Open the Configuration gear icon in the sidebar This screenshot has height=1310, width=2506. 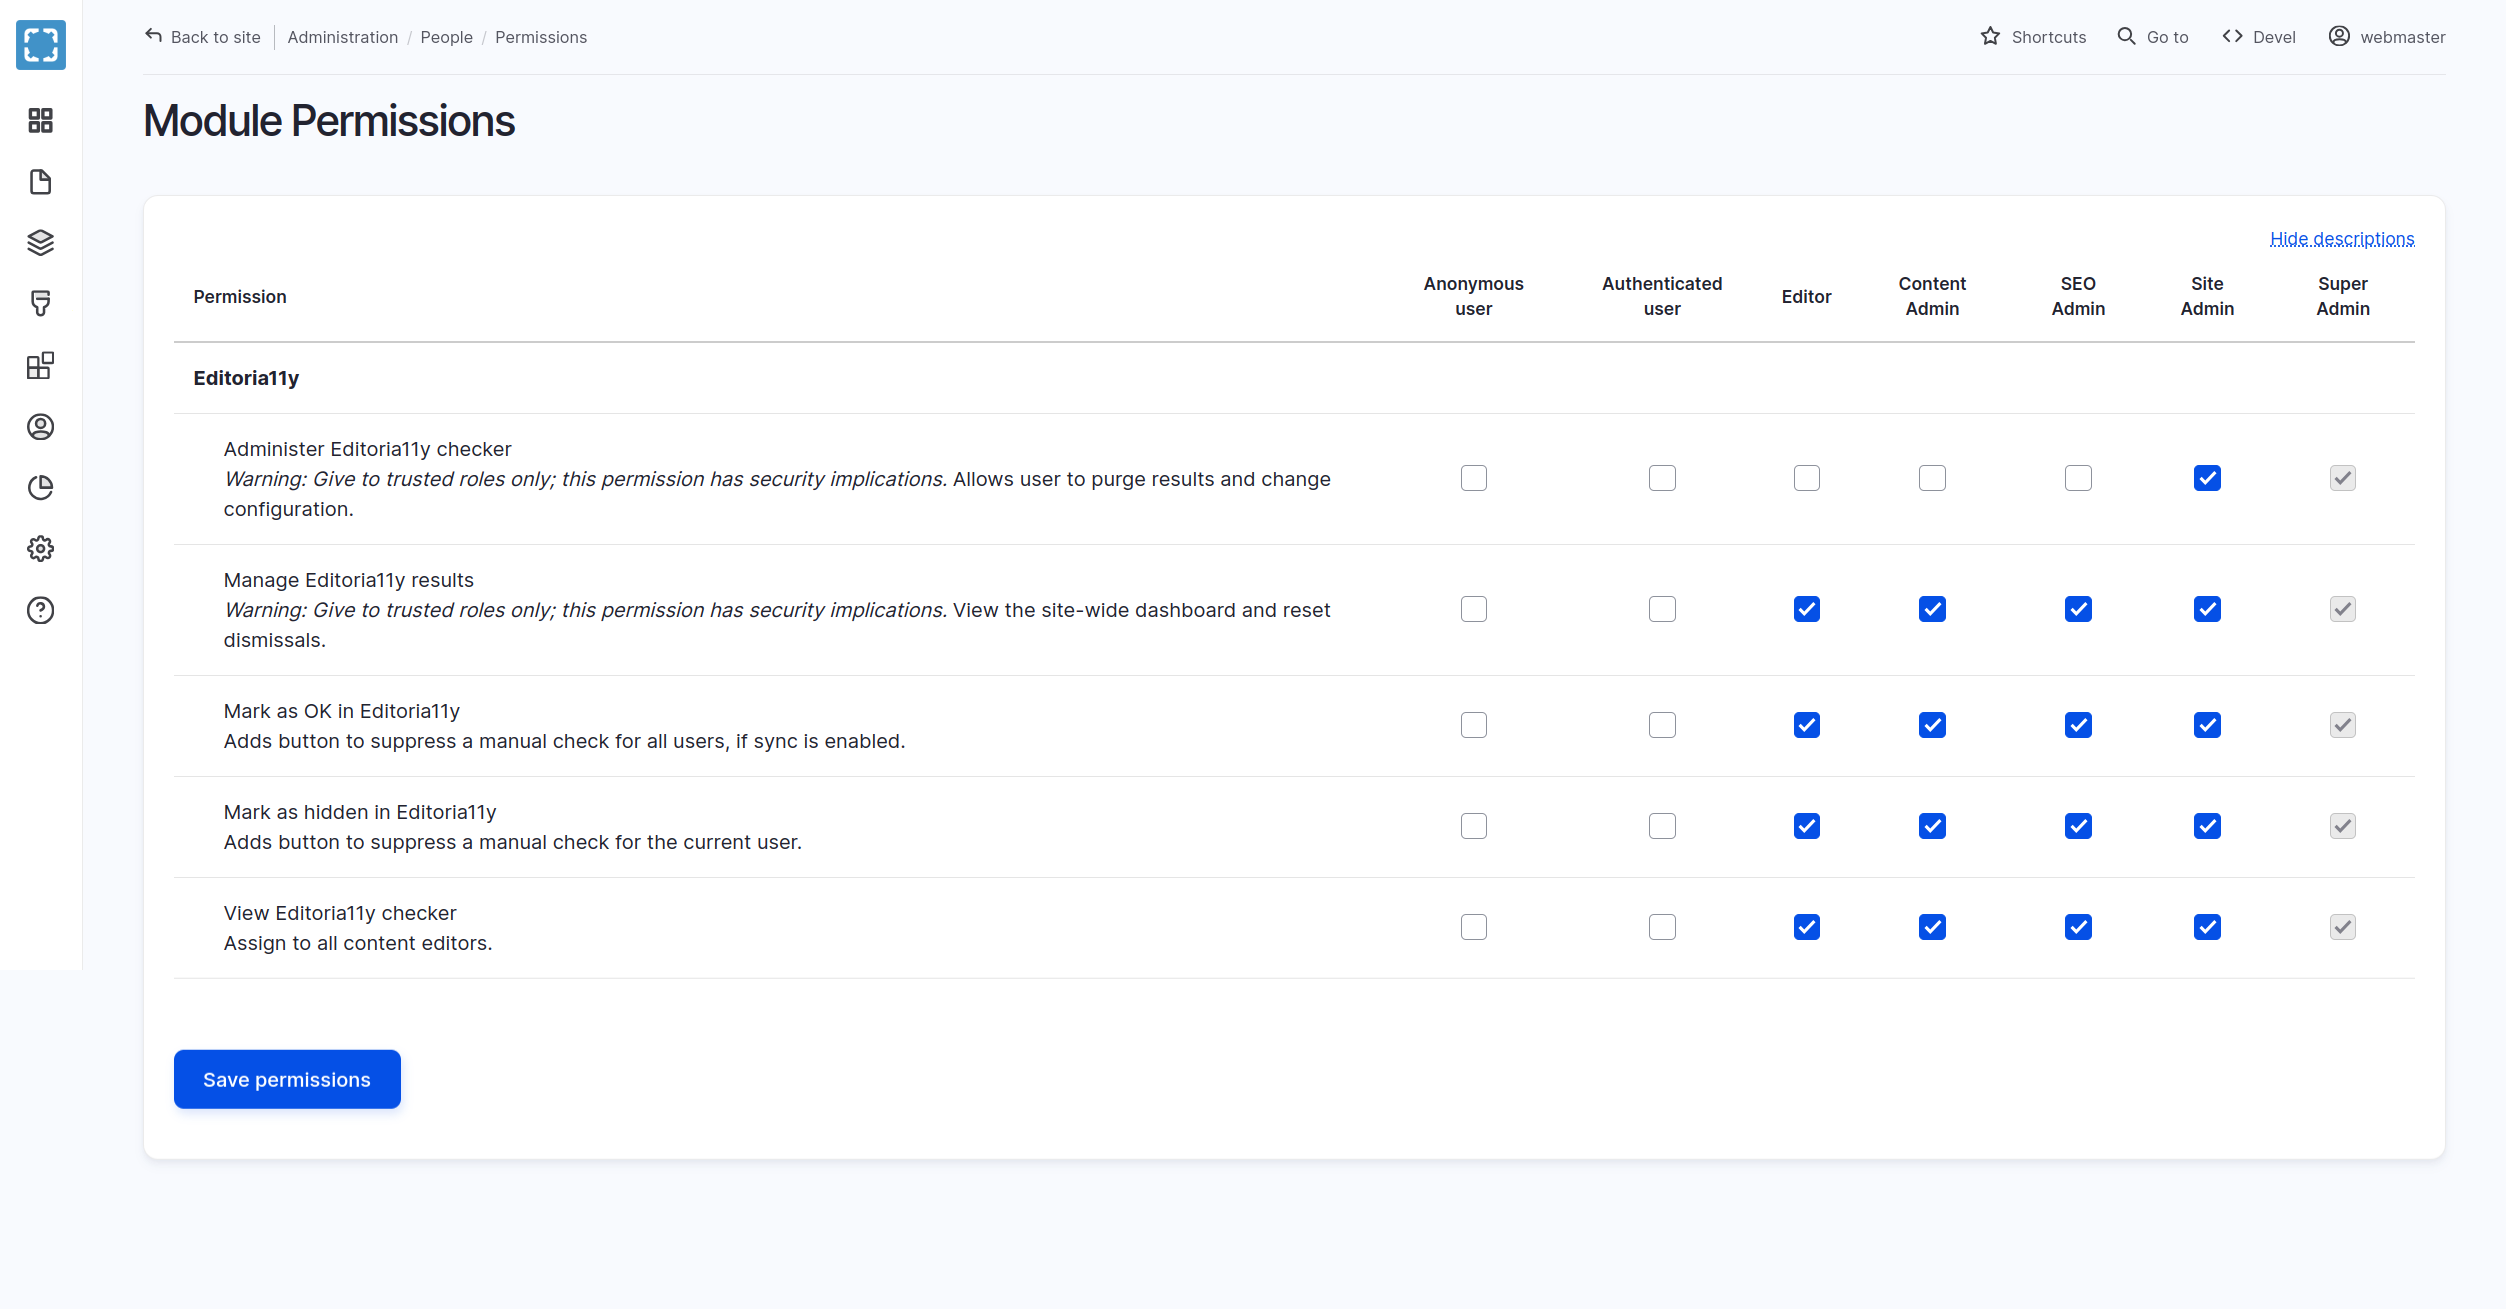coord(41,549)
